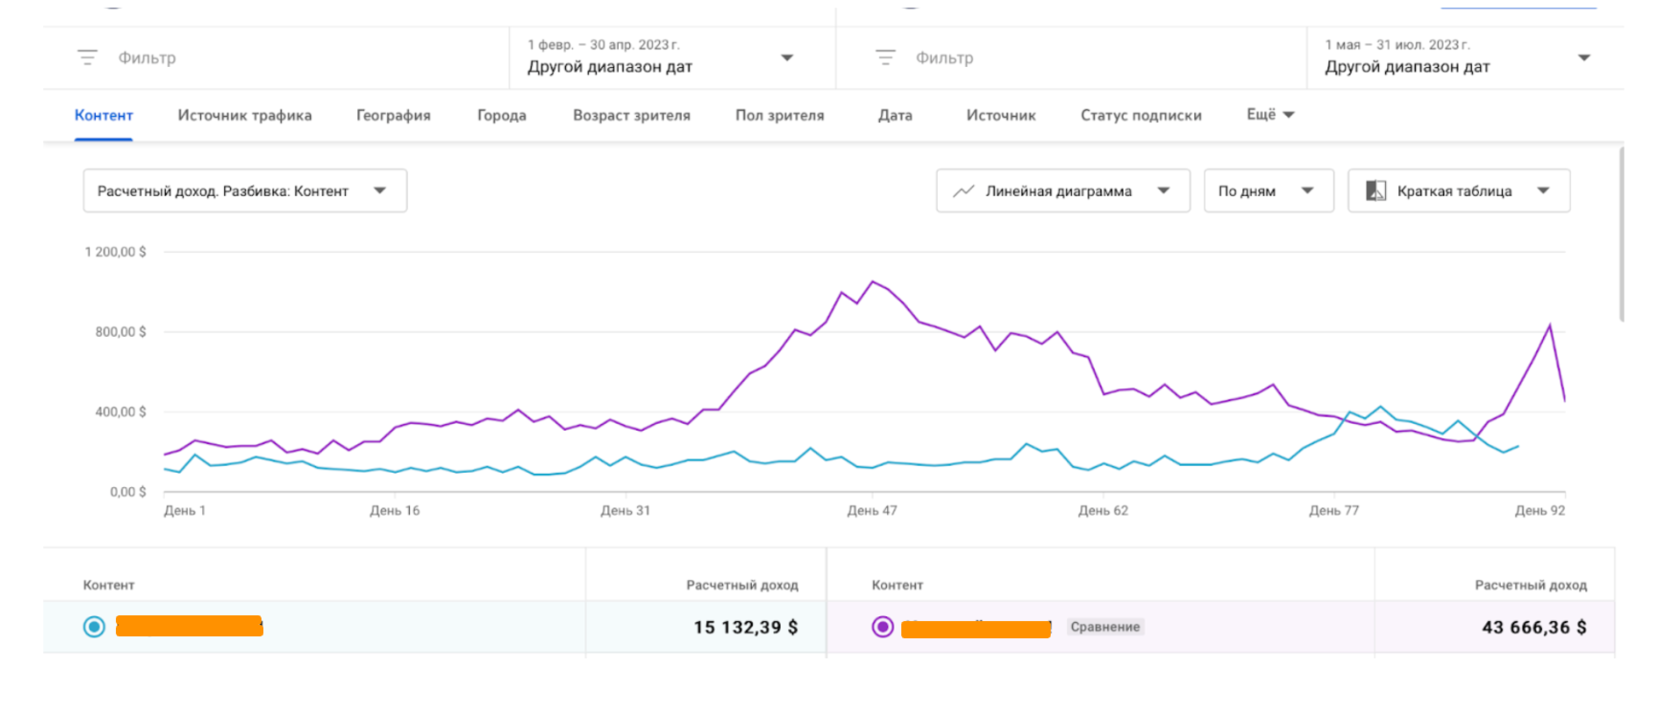Click the День 62 axis label

click(x=1103, y=511)
